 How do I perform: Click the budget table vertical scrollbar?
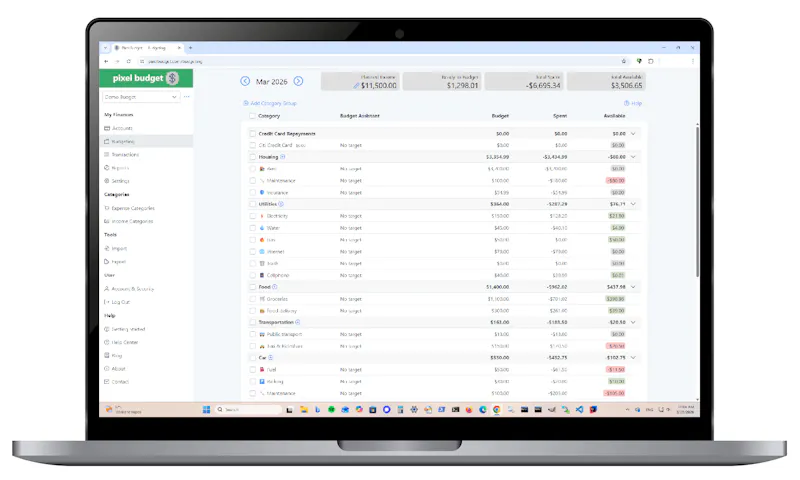[697, 201]
